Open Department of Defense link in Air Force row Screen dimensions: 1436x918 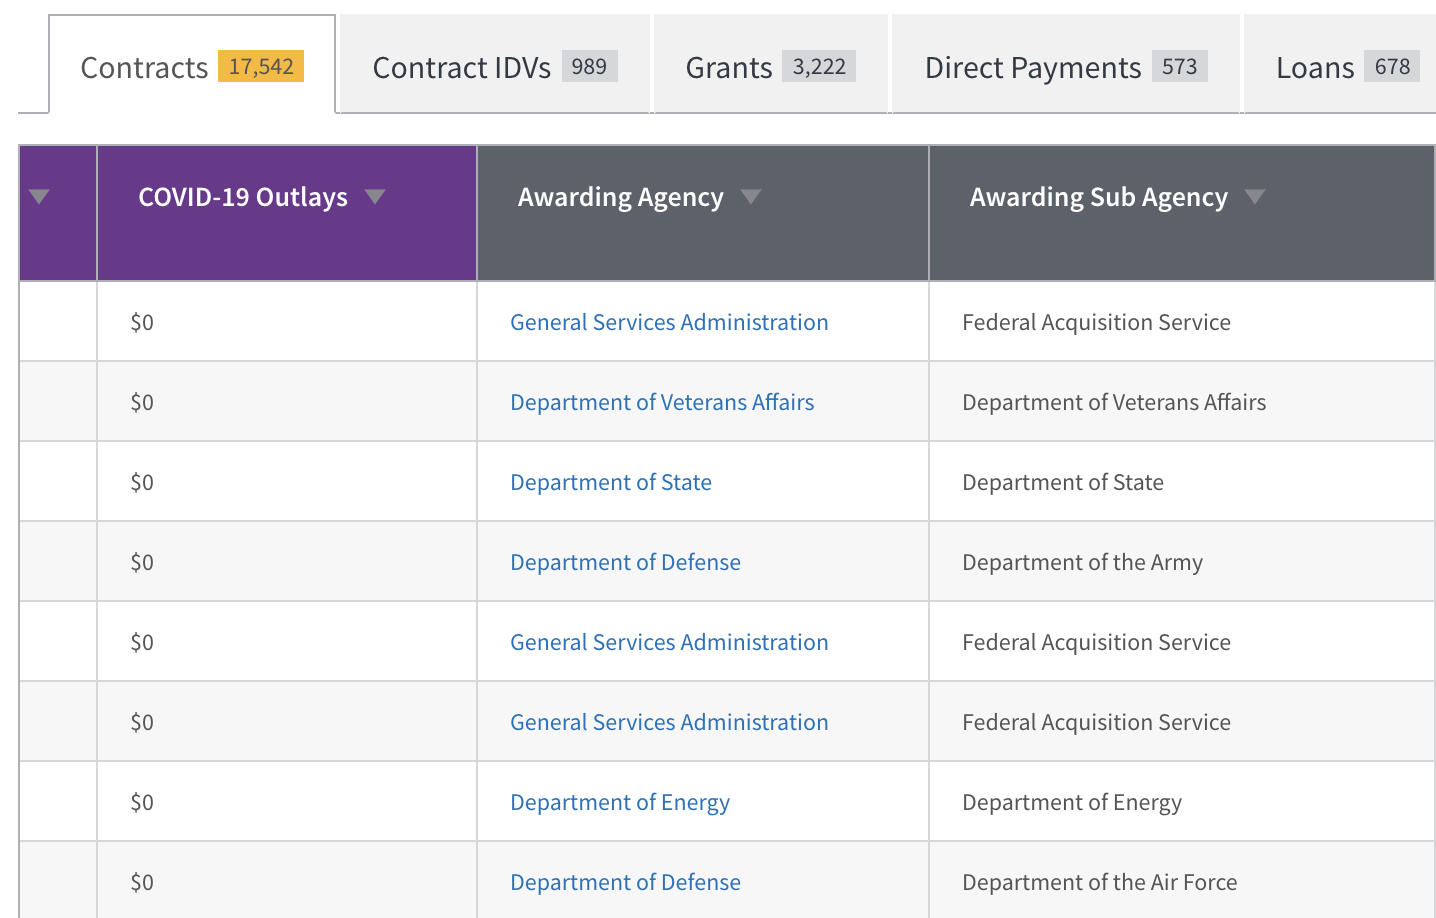coord(625,882)
